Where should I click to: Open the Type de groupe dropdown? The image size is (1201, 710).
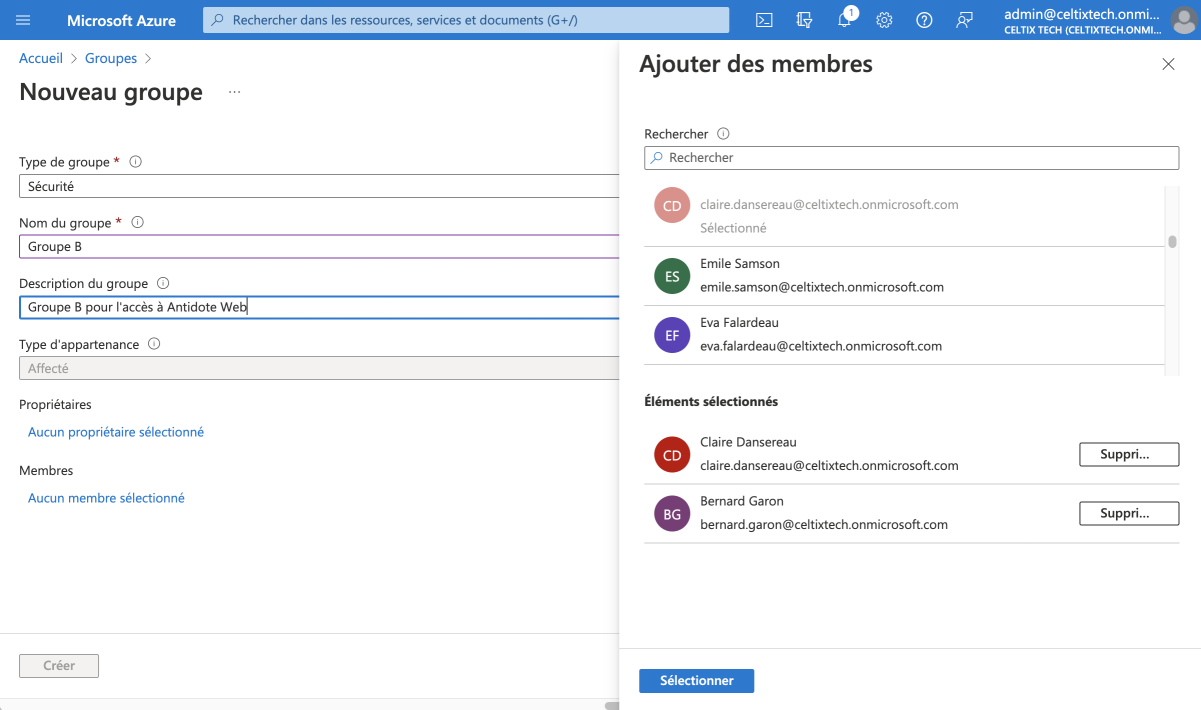(319, 186)
